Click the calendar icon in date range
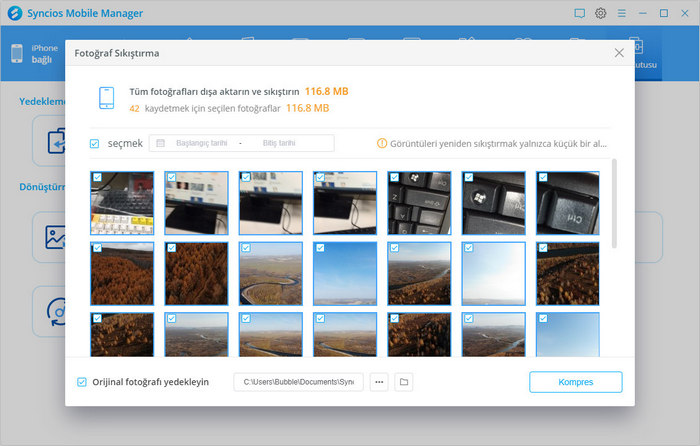This screenshot has width=700, height=446. click(161, 143)
